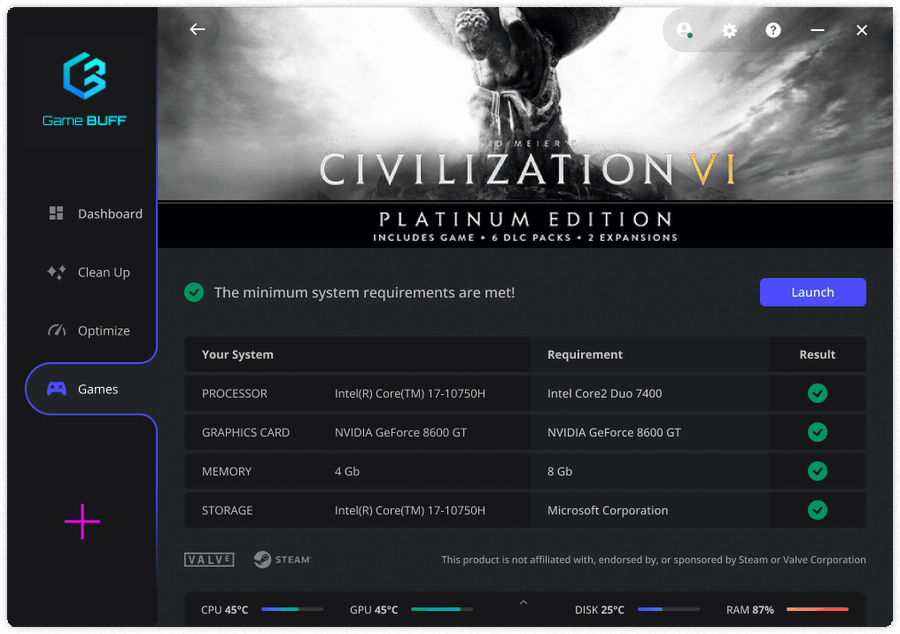The width and height of the screenshot is (900, 634).
Task: Open the user account profile icon
Action: (684, 30)
